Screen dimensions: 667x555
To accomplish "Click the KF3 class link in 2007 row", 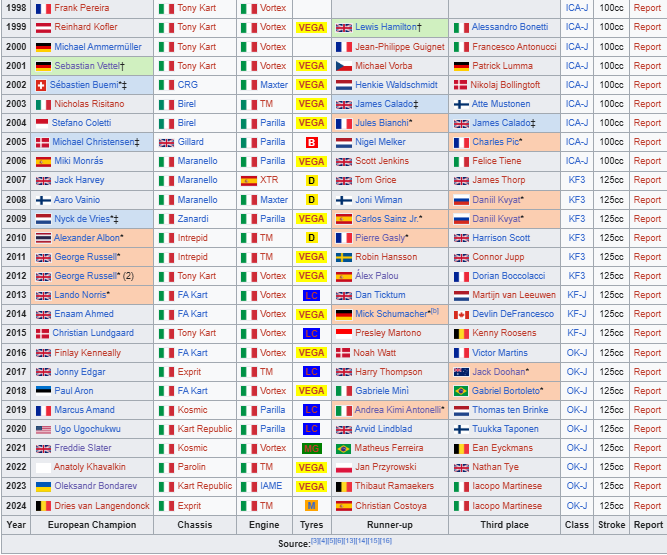I will pos(577,180).
